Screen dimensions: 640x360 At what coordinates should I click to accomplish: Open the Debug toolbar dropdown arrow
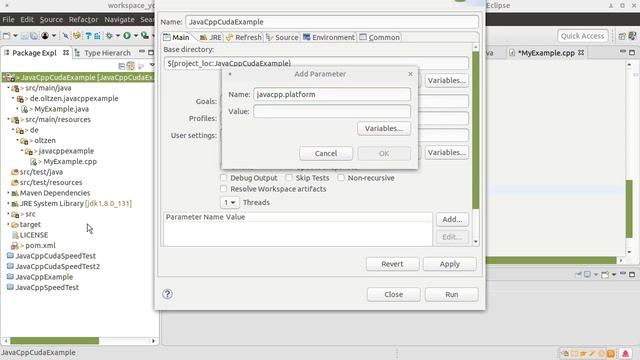pyautogui.click(x=118, y=36)
